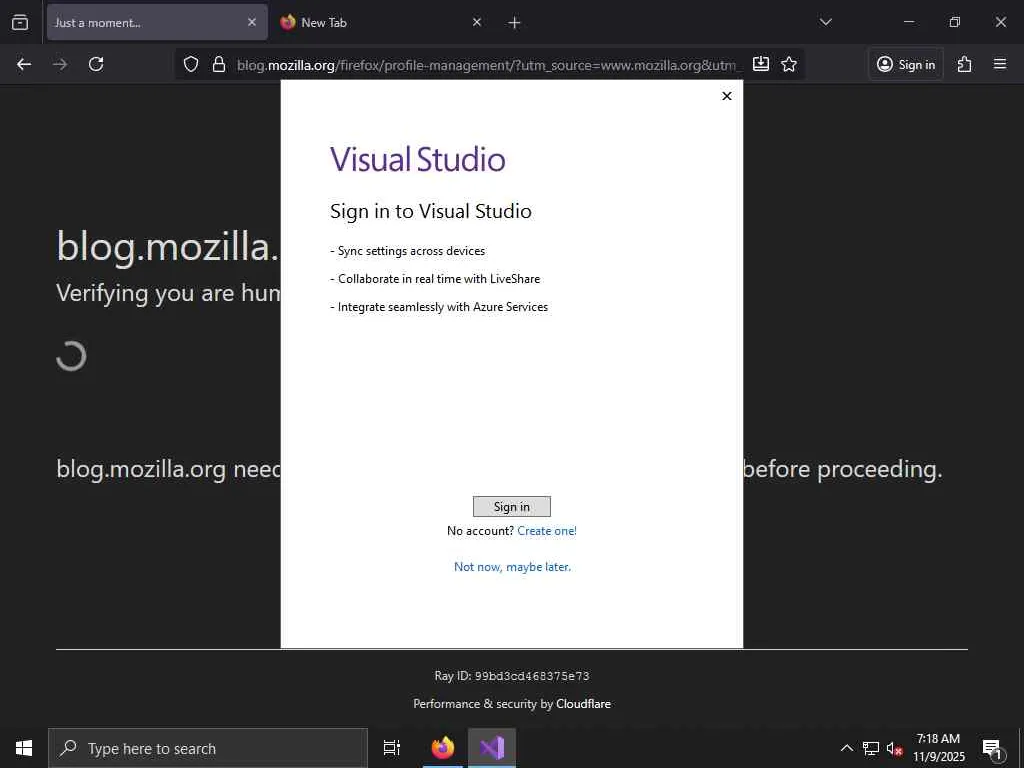
Task: Open the Windows Start menu
Action: (x=24, y=748)
